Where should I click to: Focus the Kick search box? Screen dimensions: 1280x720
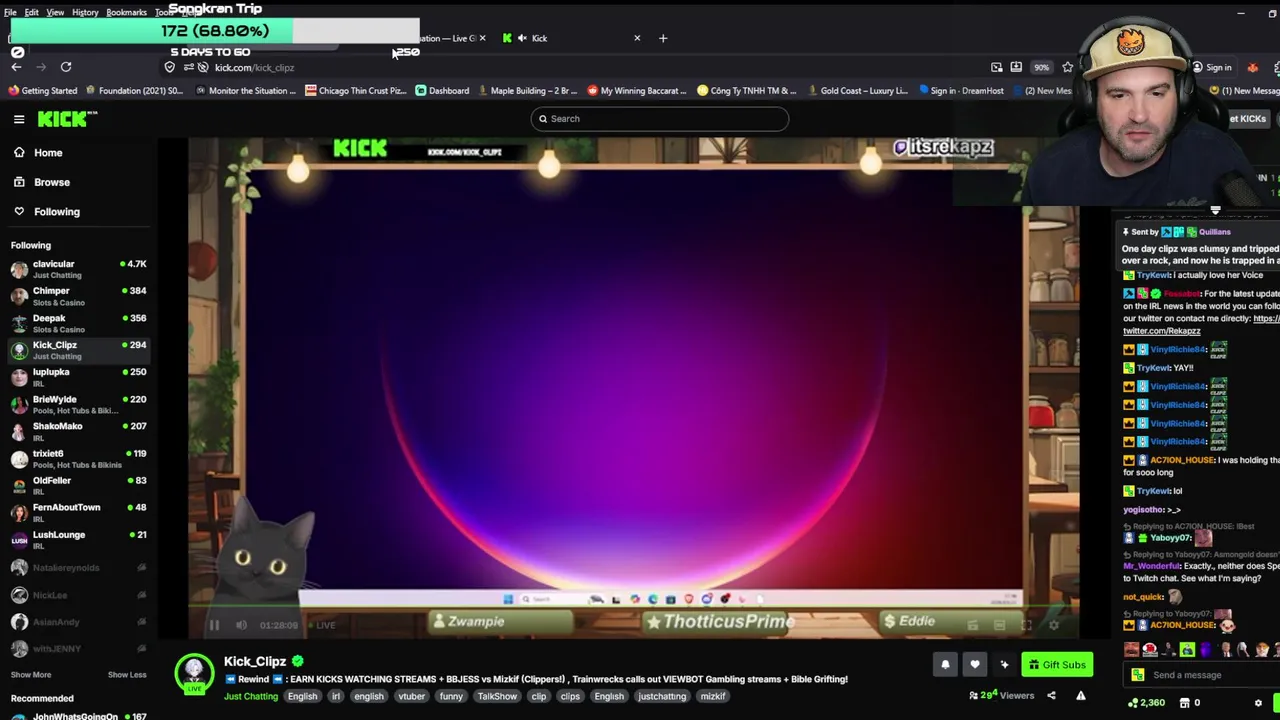click(660, 119)
